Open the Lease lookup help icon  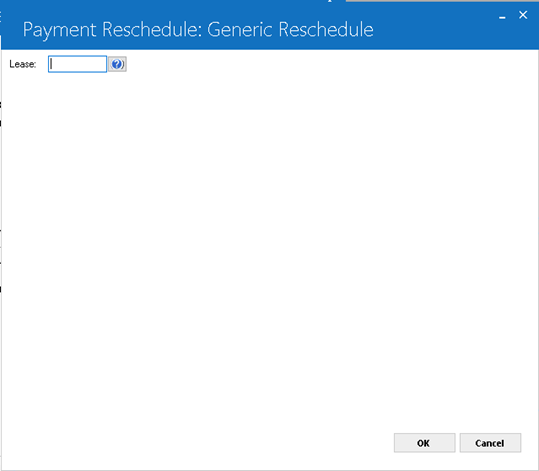pyautogui.click(x=117, y=64)
